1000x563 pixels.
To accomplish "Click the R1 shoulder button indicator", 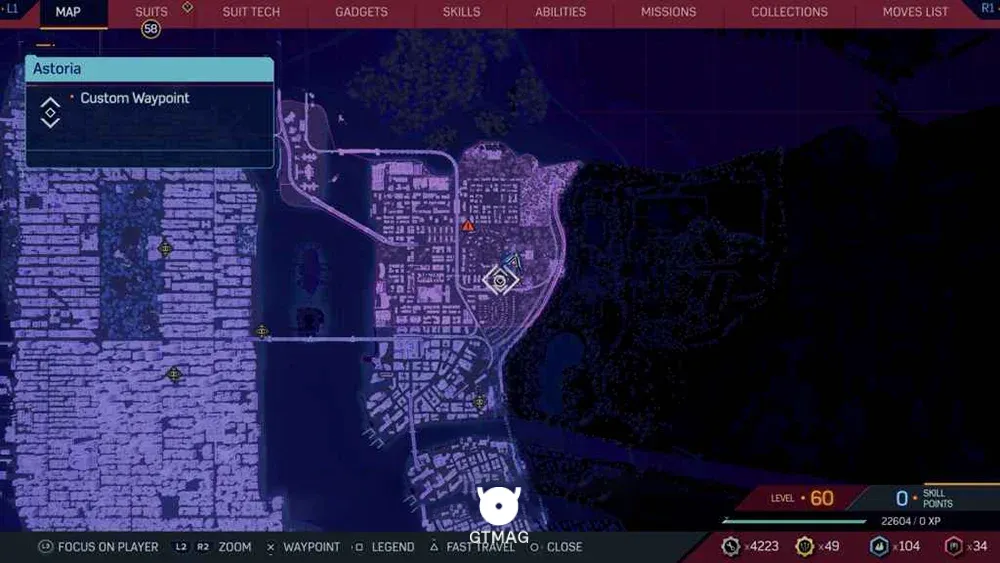I will 987,8.
